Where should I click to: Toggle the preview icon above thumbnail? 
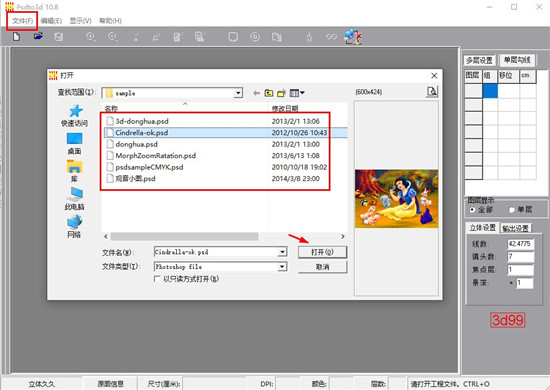(432, 92)
